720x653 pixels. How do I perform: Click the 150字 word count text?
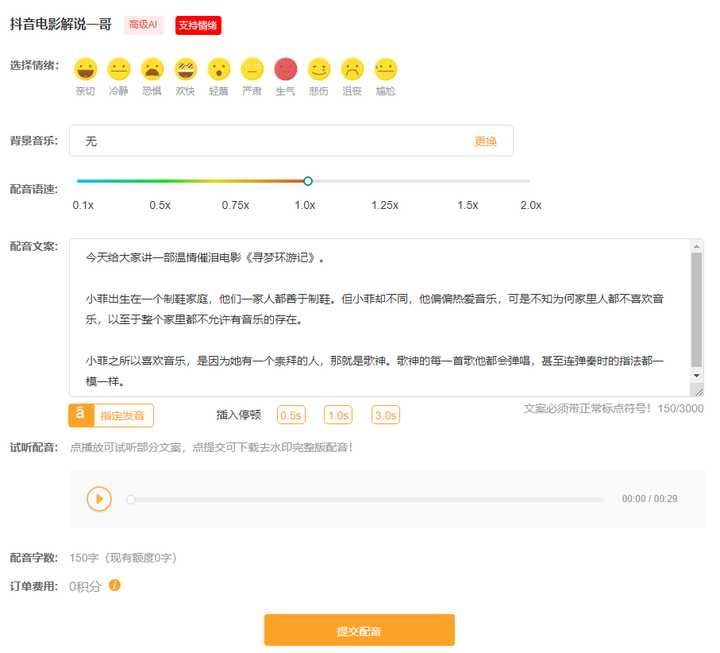click(x=84, y=558)
